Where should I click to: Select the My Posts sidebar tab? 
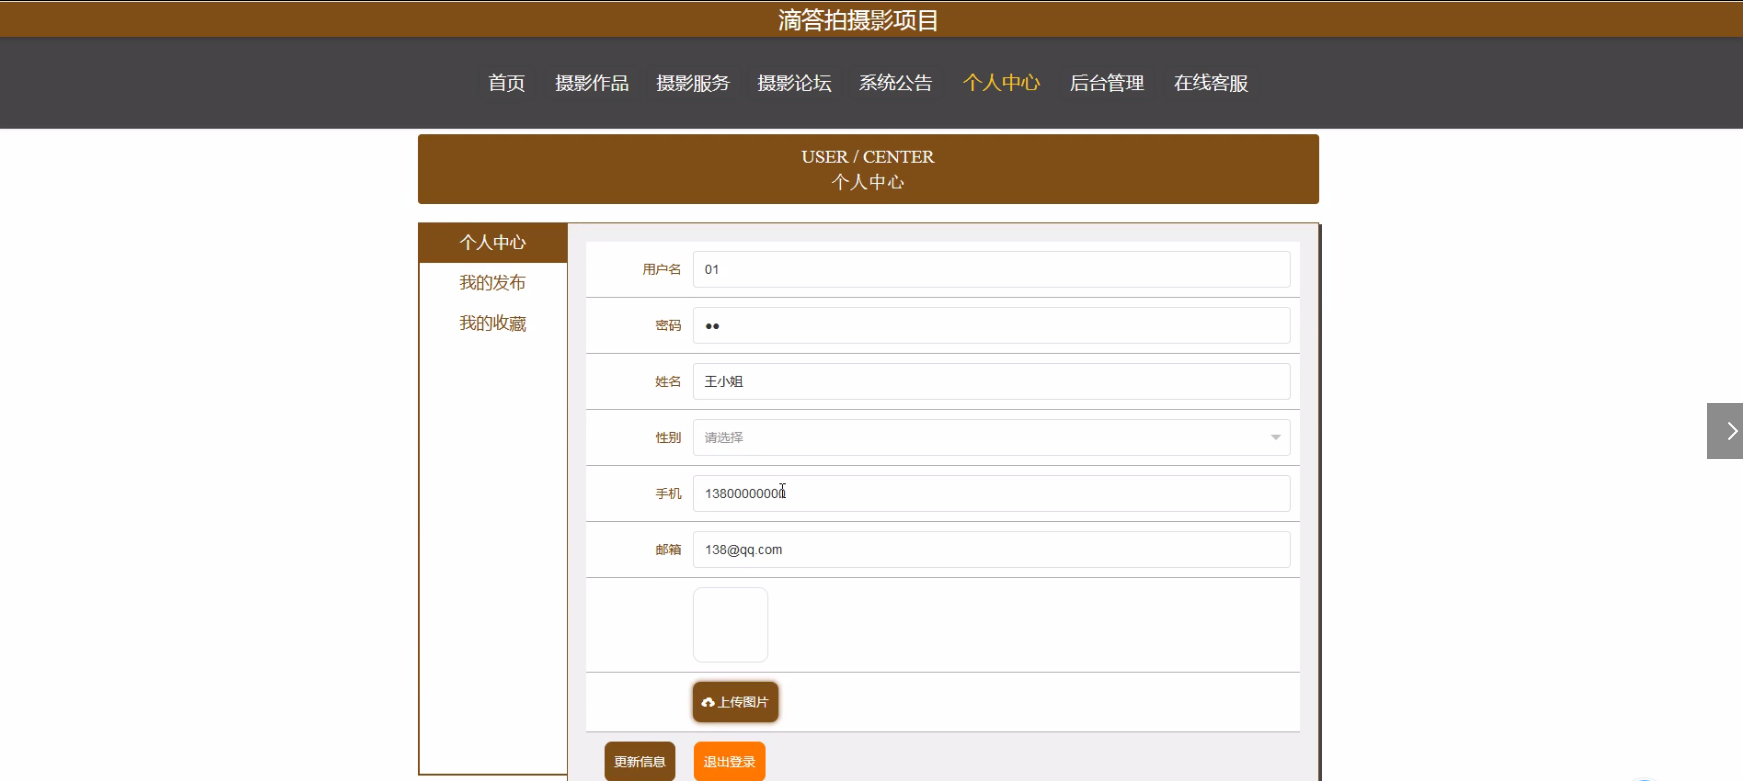point(492,283)
